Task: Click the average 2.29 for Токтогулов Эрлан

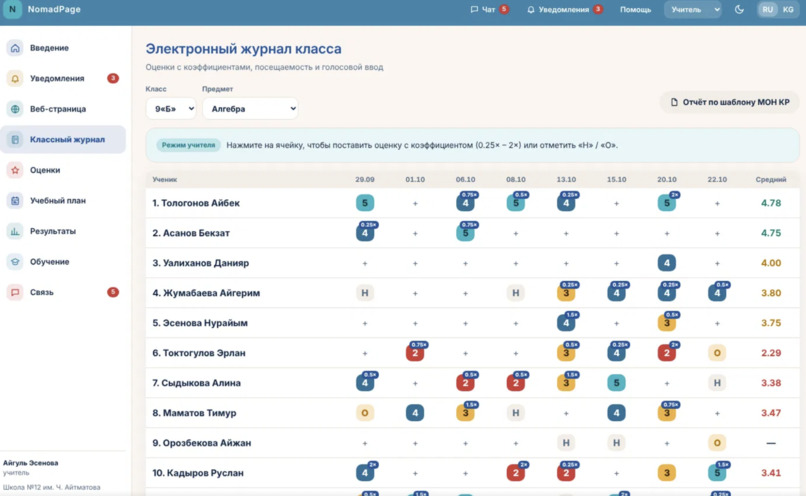Action: (771, 353)
